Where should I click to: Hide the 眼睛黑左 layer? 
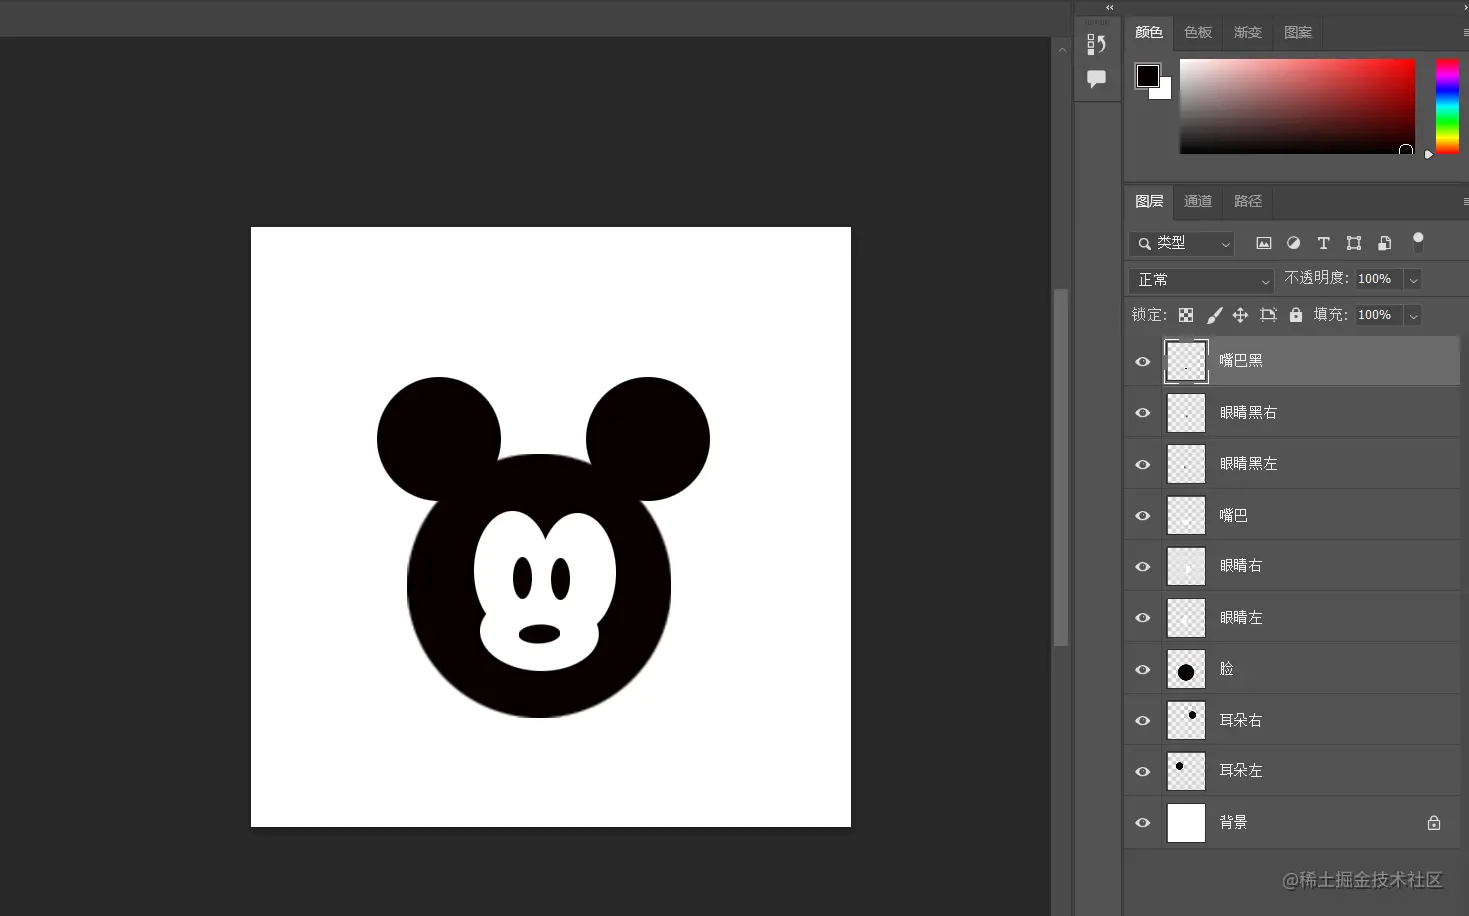pos(1142,465)
